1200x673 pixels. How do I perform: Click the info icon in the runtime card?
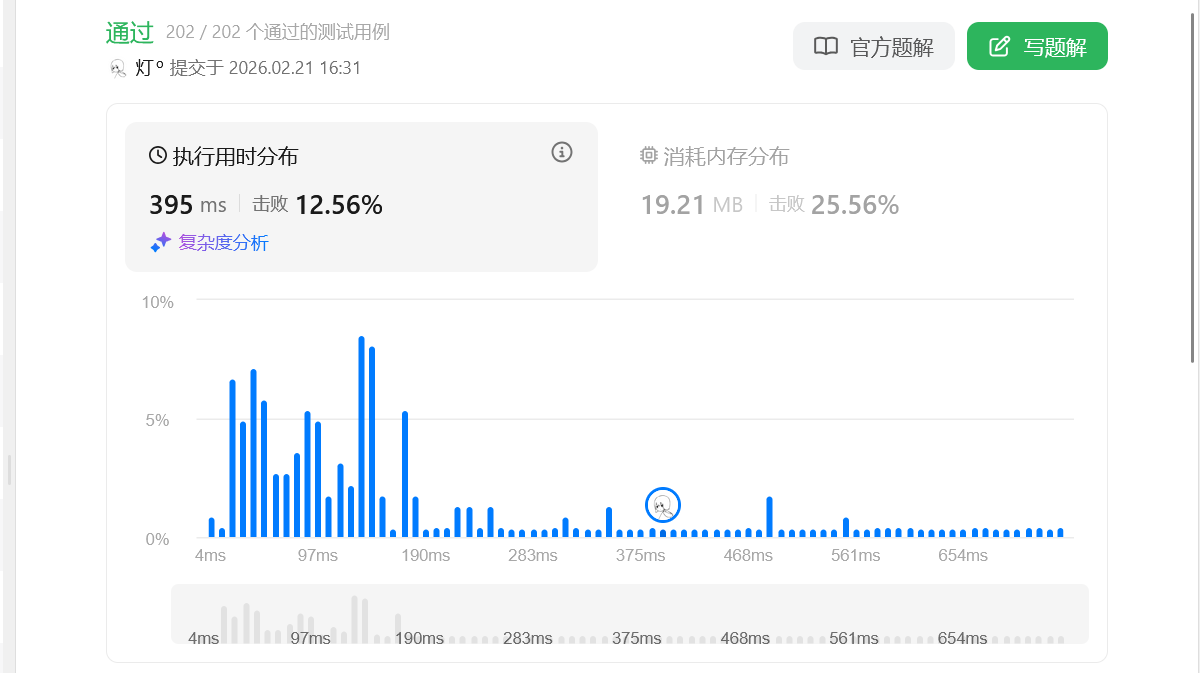click(x=562, y=152)
